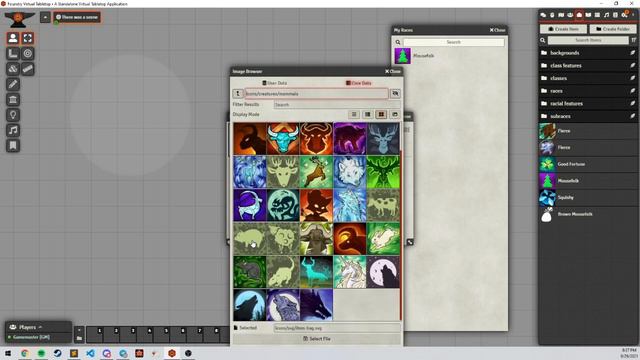Image resolution: width=640 pixels, height=360 pixels.
Task: Open the Game Settings sidebar tab
Action: click(624, 15)
